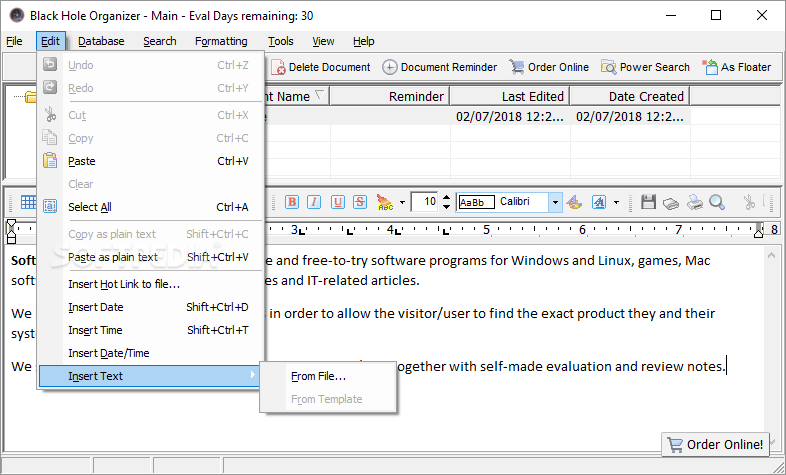Image resolution: width=786 pixels, height=475 pixels.
Task: Sort by the Reminder column header
Action: (x=389, y=96)
